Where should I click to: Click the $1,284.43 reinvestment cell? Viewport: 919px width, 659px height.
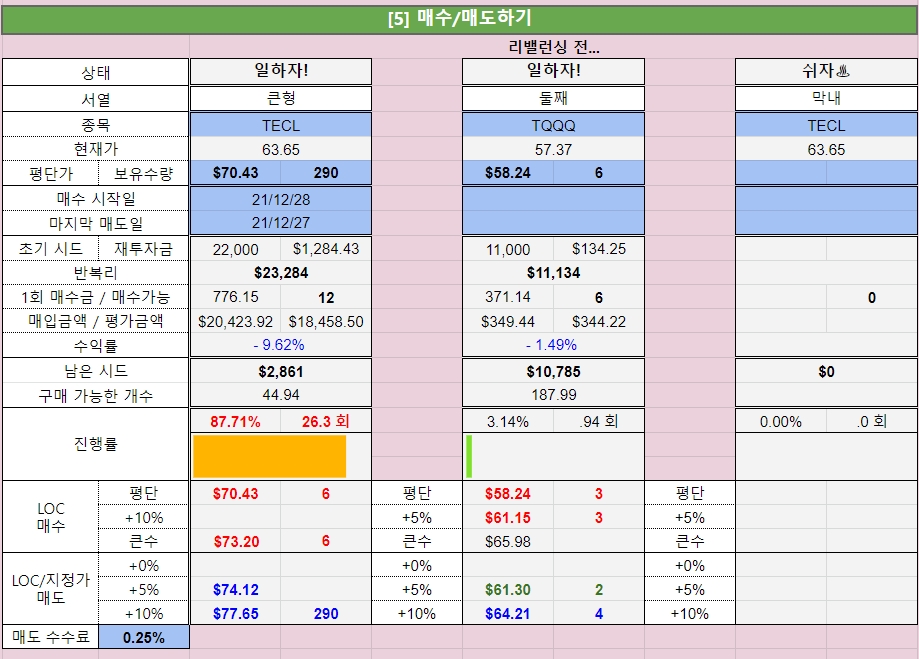(326, 249)
